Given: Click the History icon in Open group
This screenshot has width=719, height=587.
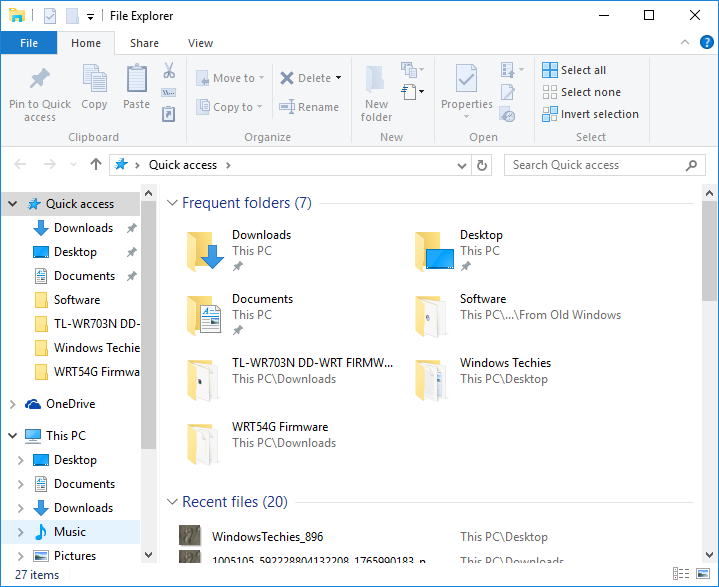Looking at the screenshot, I should coord(507,115).
